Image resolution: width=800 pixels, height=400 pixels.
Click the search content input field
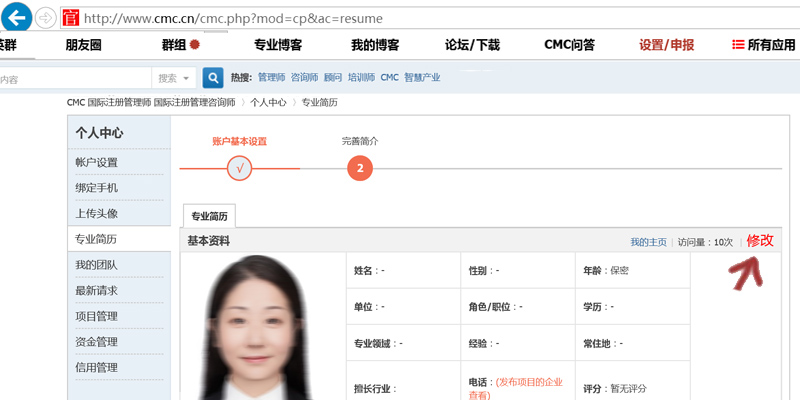click(x=76, y=79)
